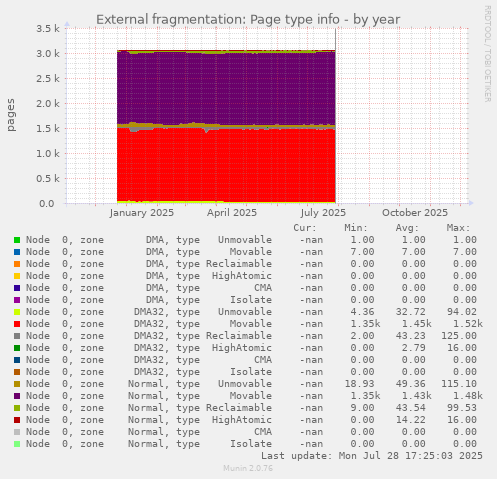The image size is (497, 479).
Task: Click the Normal Reclaimable max value '99.53'
Action: click(462, 408)
